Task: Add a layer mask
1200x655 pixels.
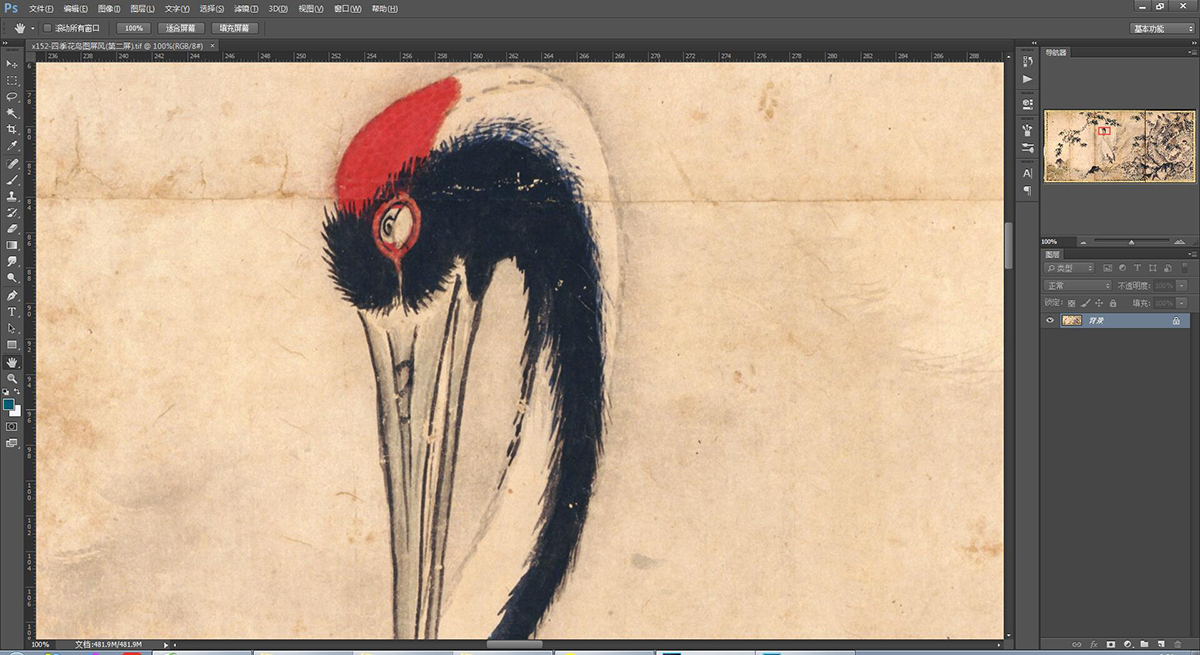Action: tap(1111, 644)
